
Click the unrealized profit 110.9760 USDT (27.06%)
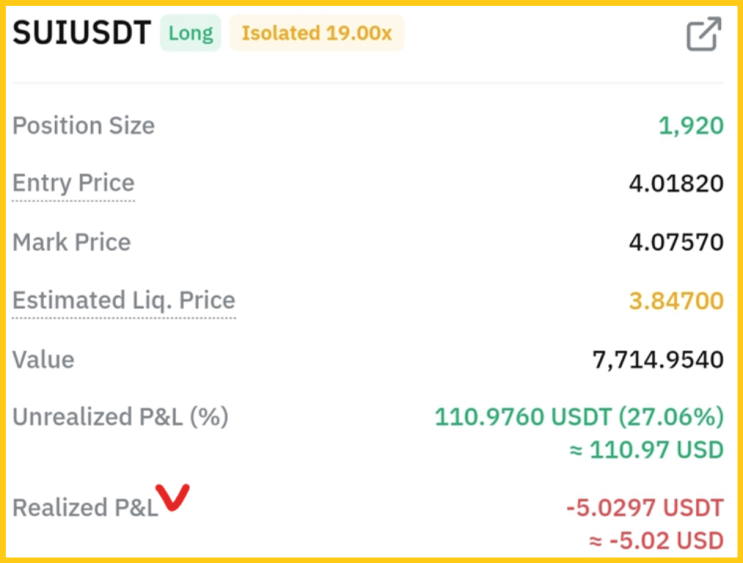tap(579, 417)
